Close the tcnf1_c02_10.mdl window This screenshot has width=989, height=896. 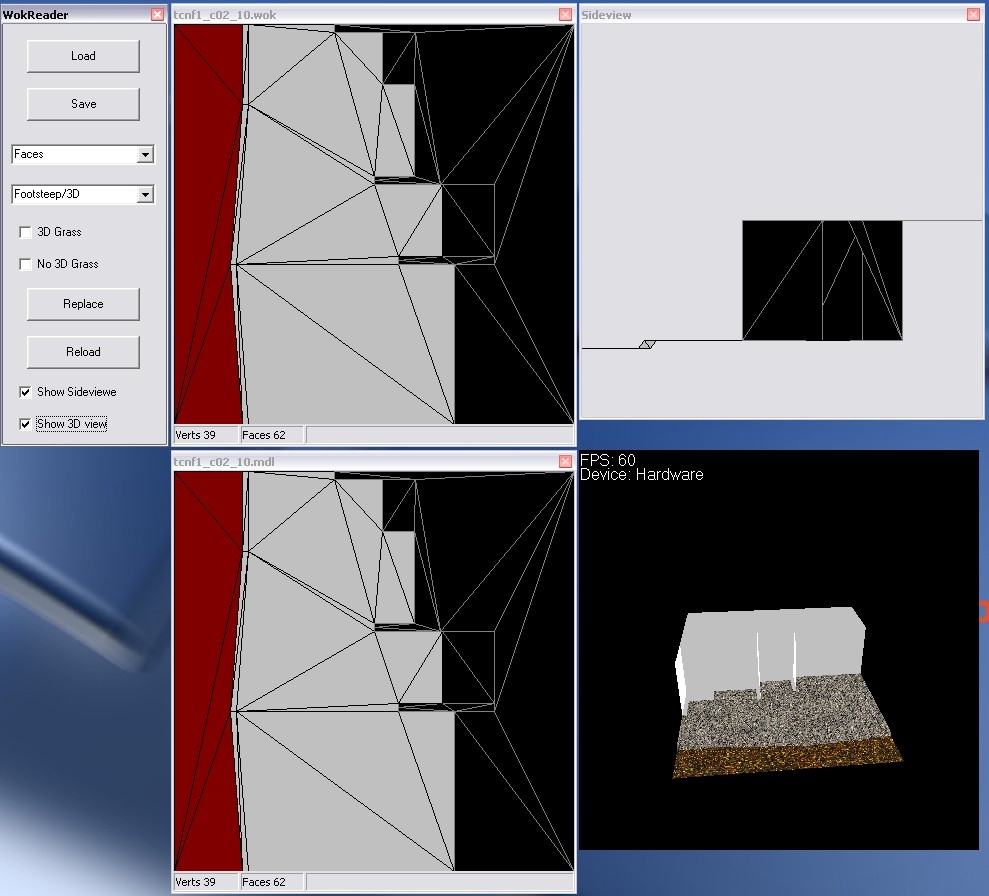click(566, 462)
